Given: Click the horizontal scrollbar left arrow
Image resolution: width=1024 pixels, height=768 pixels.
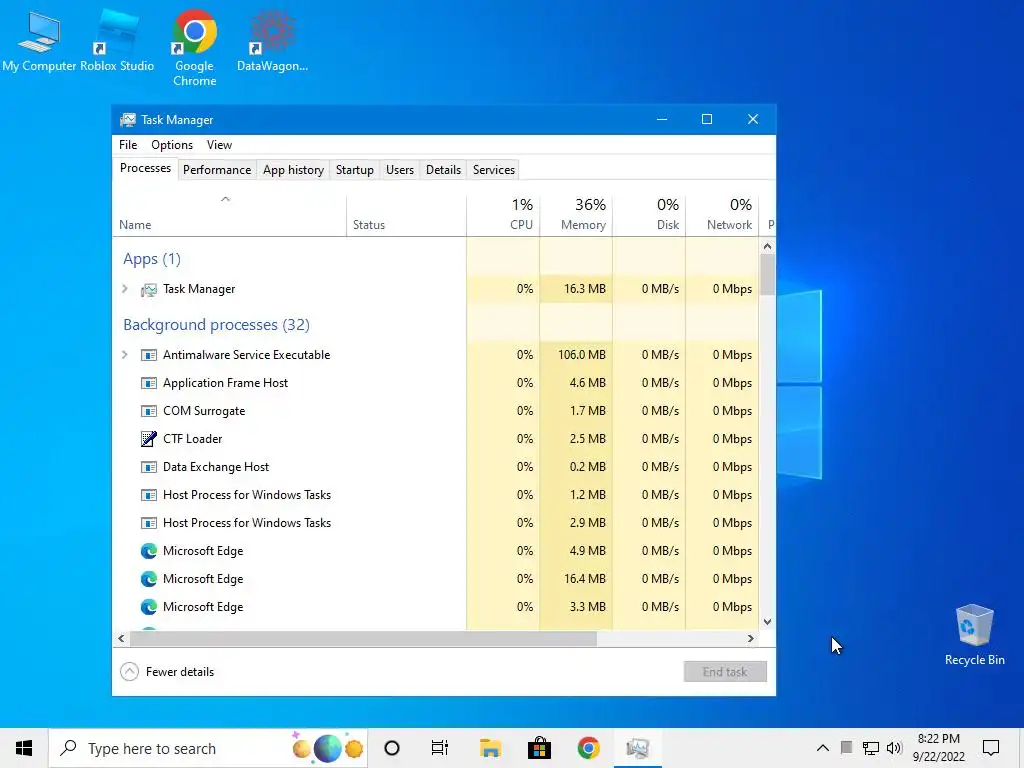Looking at the screenshot, I should [121, 639].
